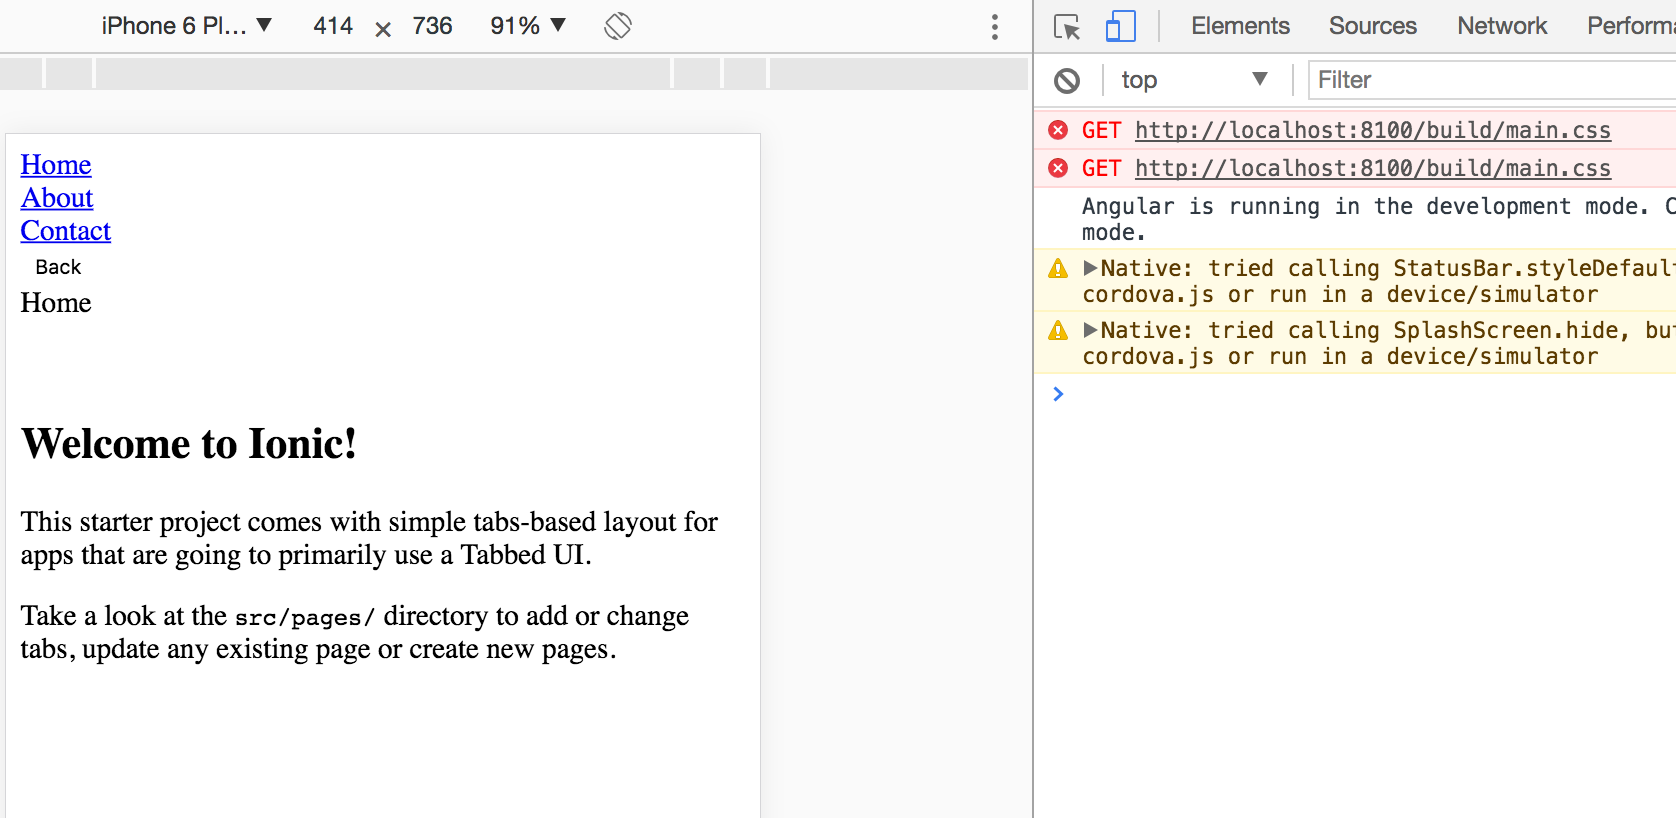The width and height of the screenshot is (1676, 818).
Task: Open the top execution context dropdown
Action: pos(1194,80)
